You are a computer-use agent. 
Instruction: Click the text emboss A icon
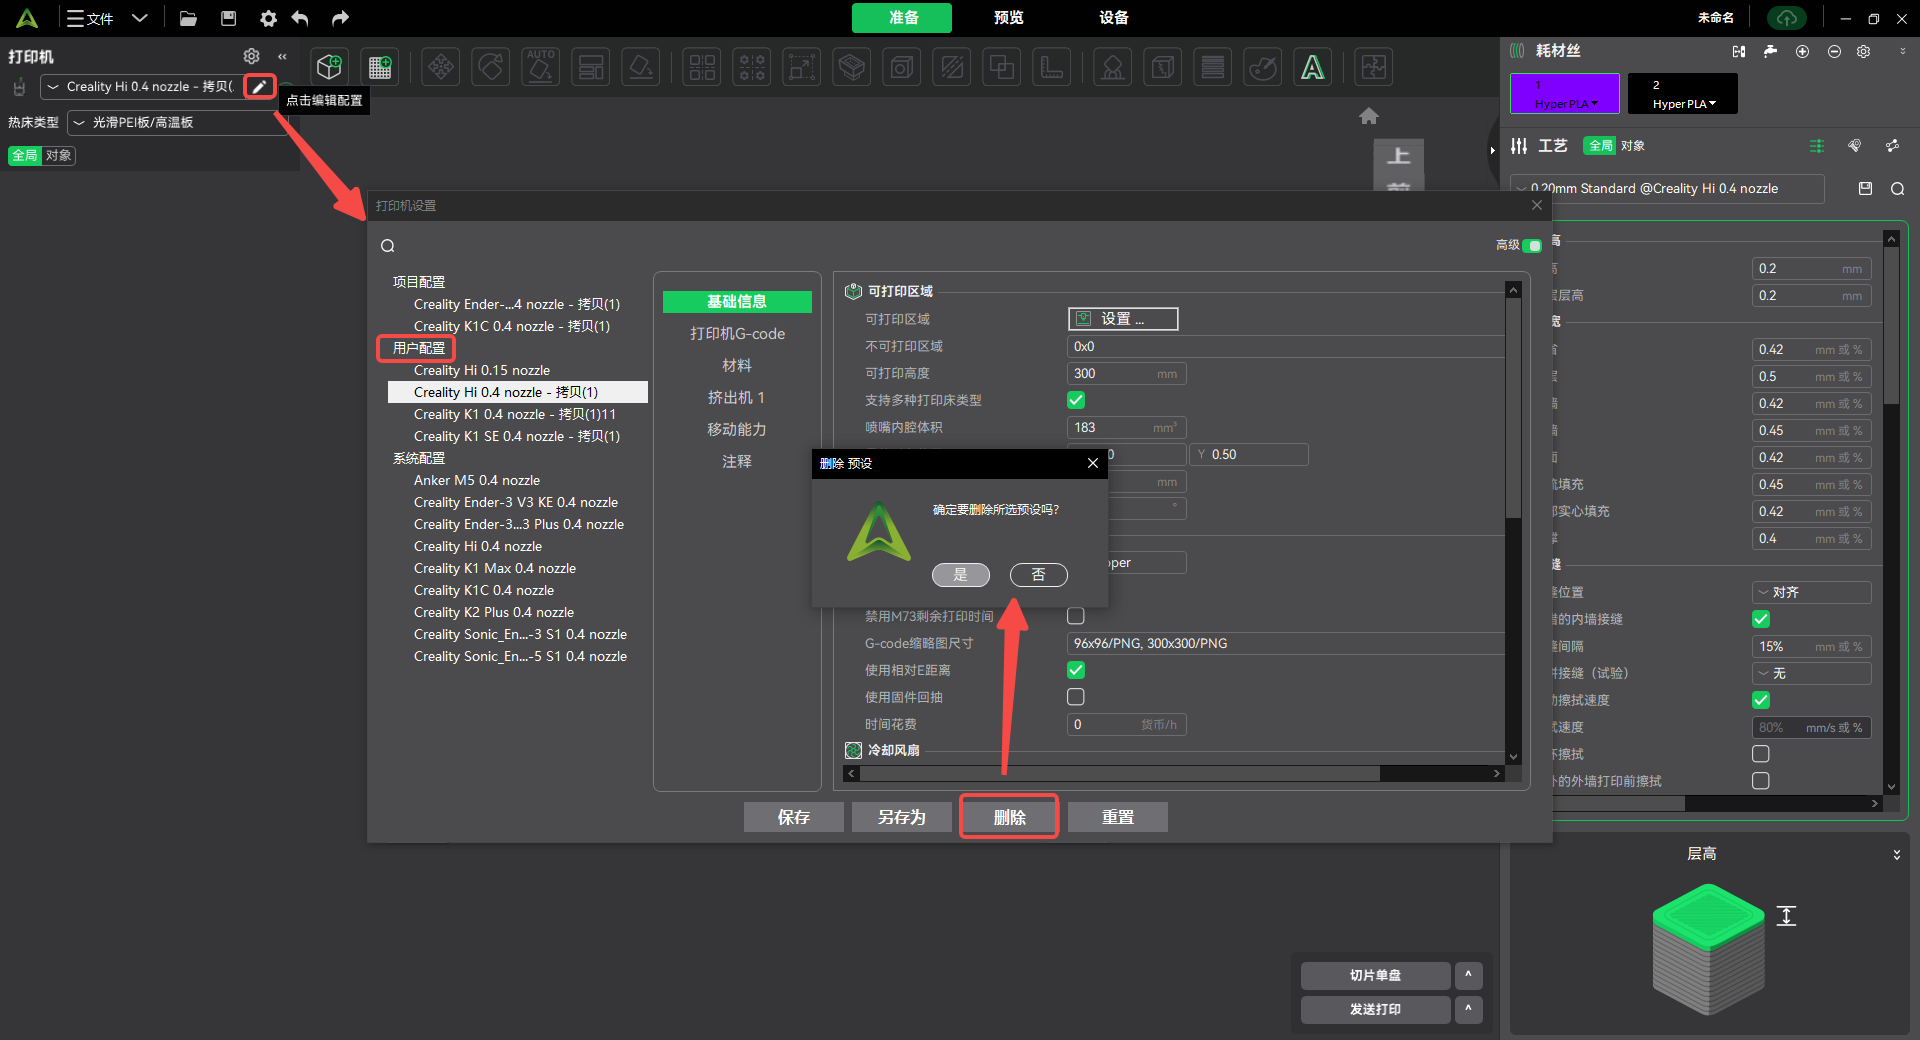coord(1313,67)
